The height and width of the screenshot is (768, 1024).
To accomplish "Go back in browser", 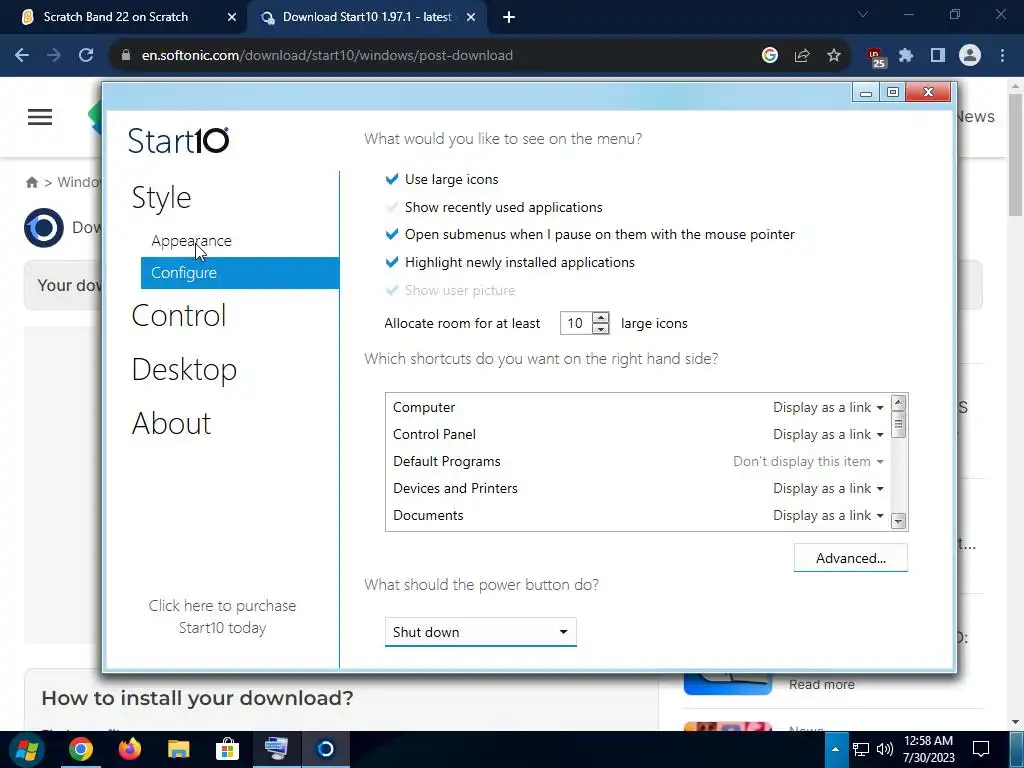I will (x=22, y=56).
